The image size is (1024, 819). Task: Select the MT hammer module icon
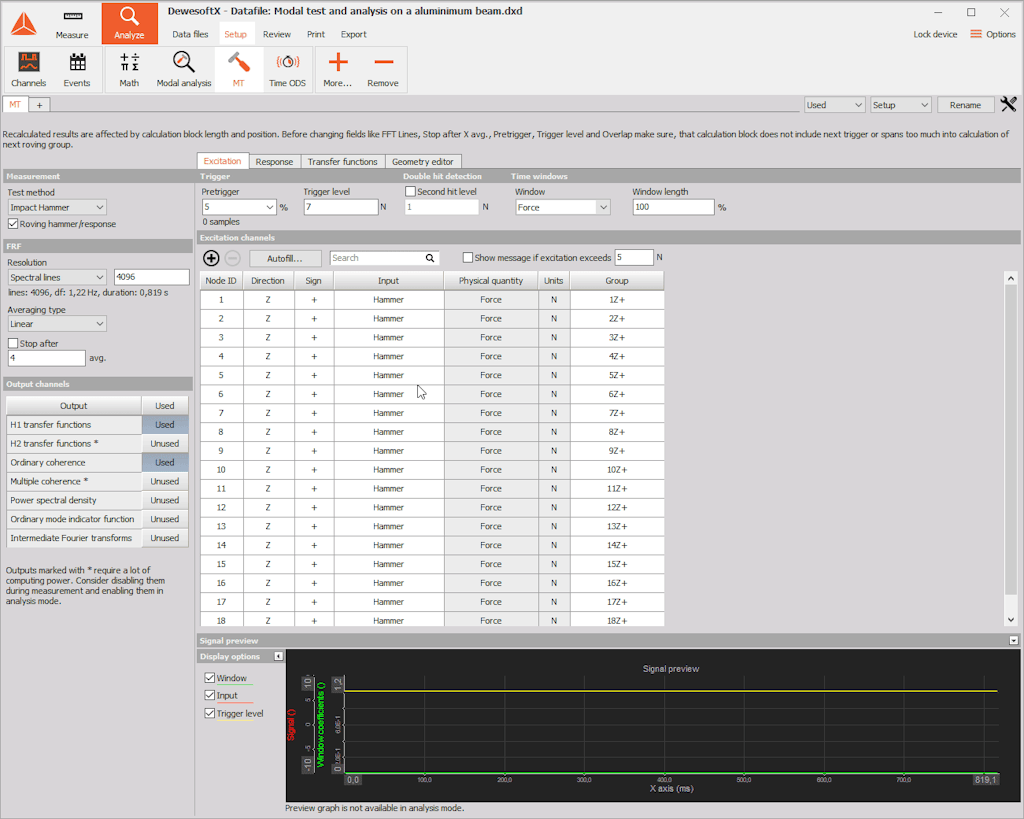tap(238, 69)
